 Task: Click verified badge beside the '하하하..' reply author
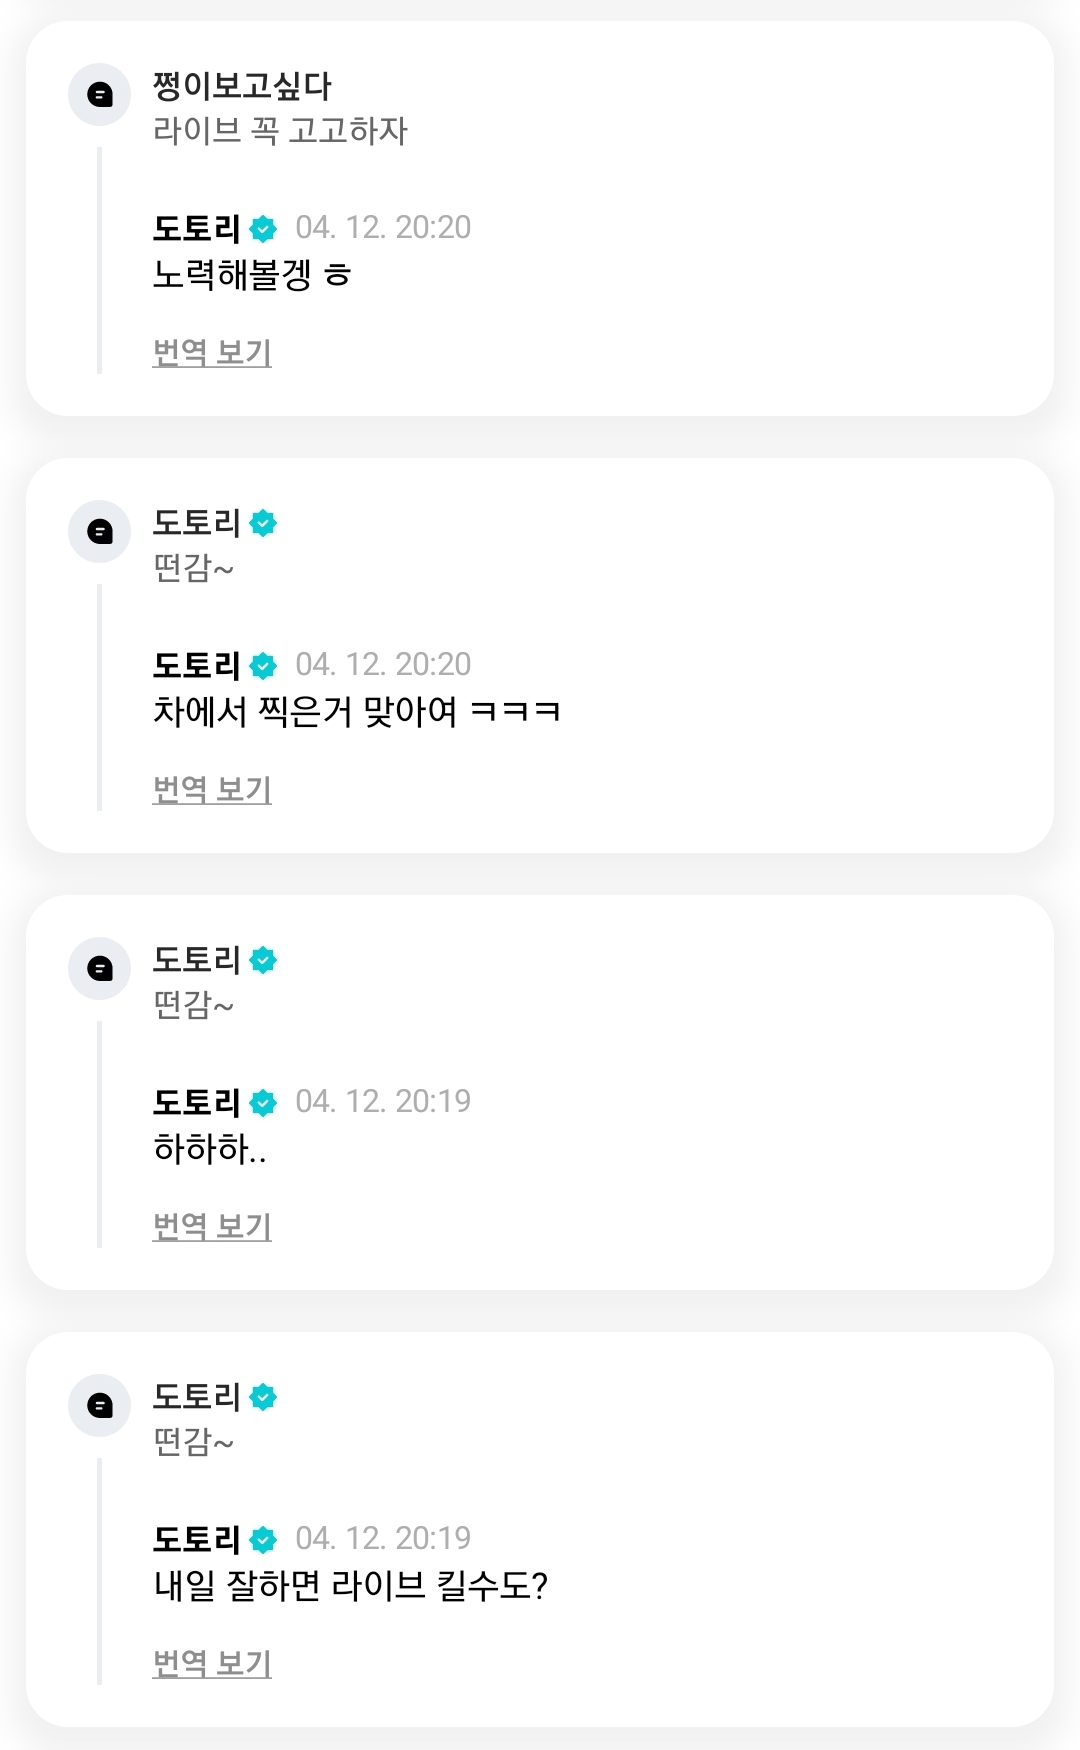pyautogui.click(x=263, y=1103)
